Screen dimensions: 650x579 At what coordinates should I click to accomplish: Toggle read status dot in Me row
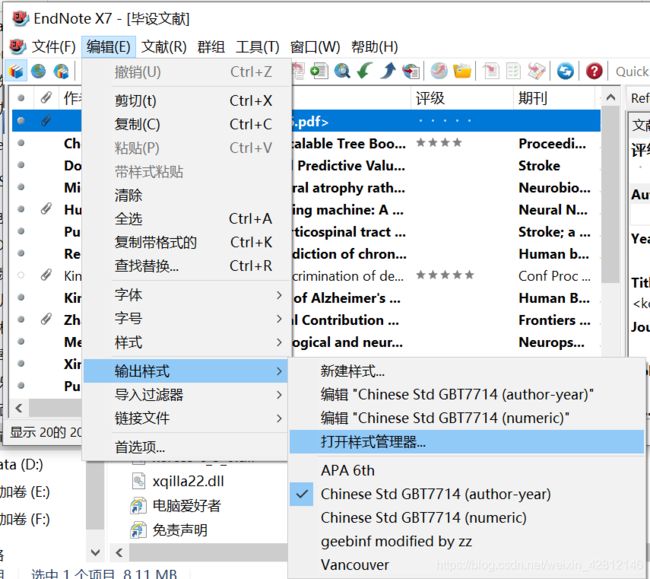(x=21, y=342)
